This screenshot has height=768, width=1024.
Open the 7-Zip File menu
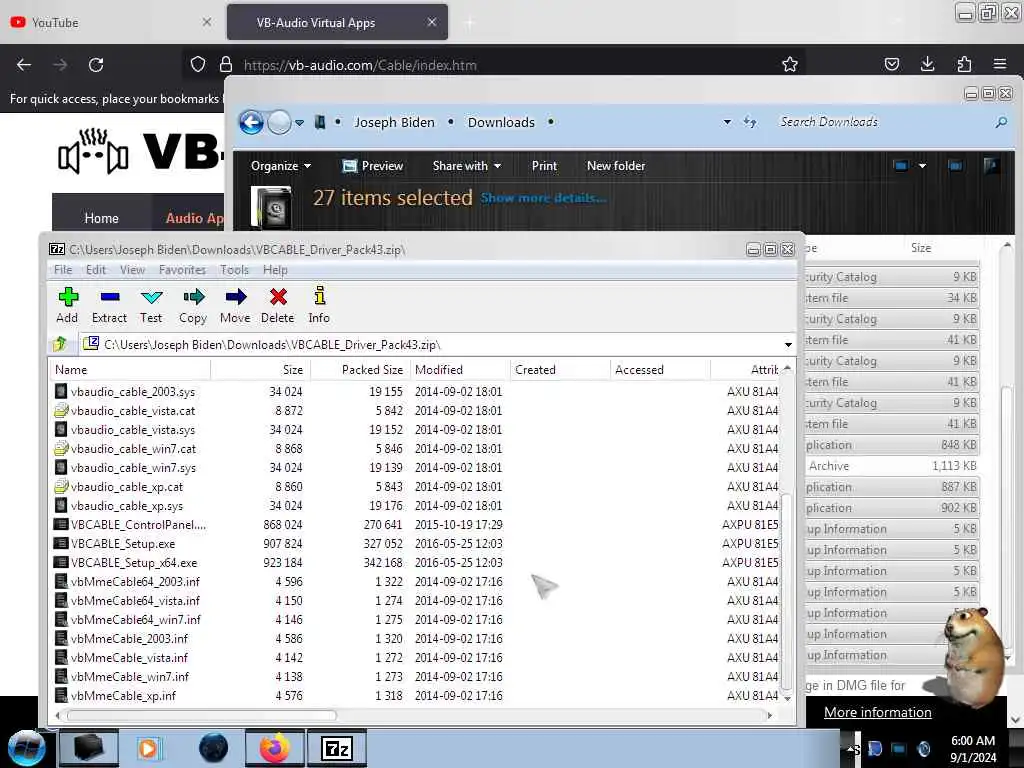(63, 270)
